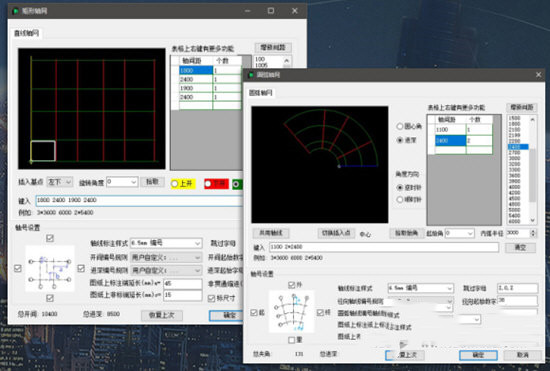
Task: Toggle the 起 checkbox in arc window
Action: coord(254,312)
